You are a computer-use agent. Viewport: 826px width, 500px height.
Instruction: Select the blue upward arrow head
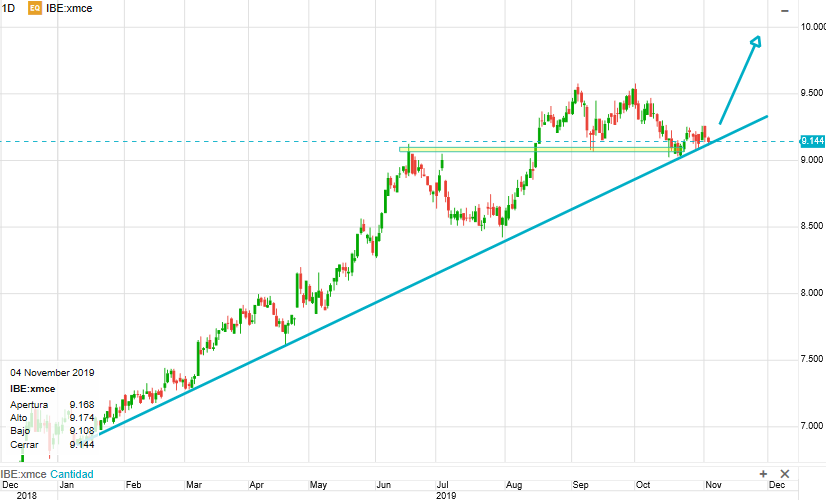tap(755, 42)
